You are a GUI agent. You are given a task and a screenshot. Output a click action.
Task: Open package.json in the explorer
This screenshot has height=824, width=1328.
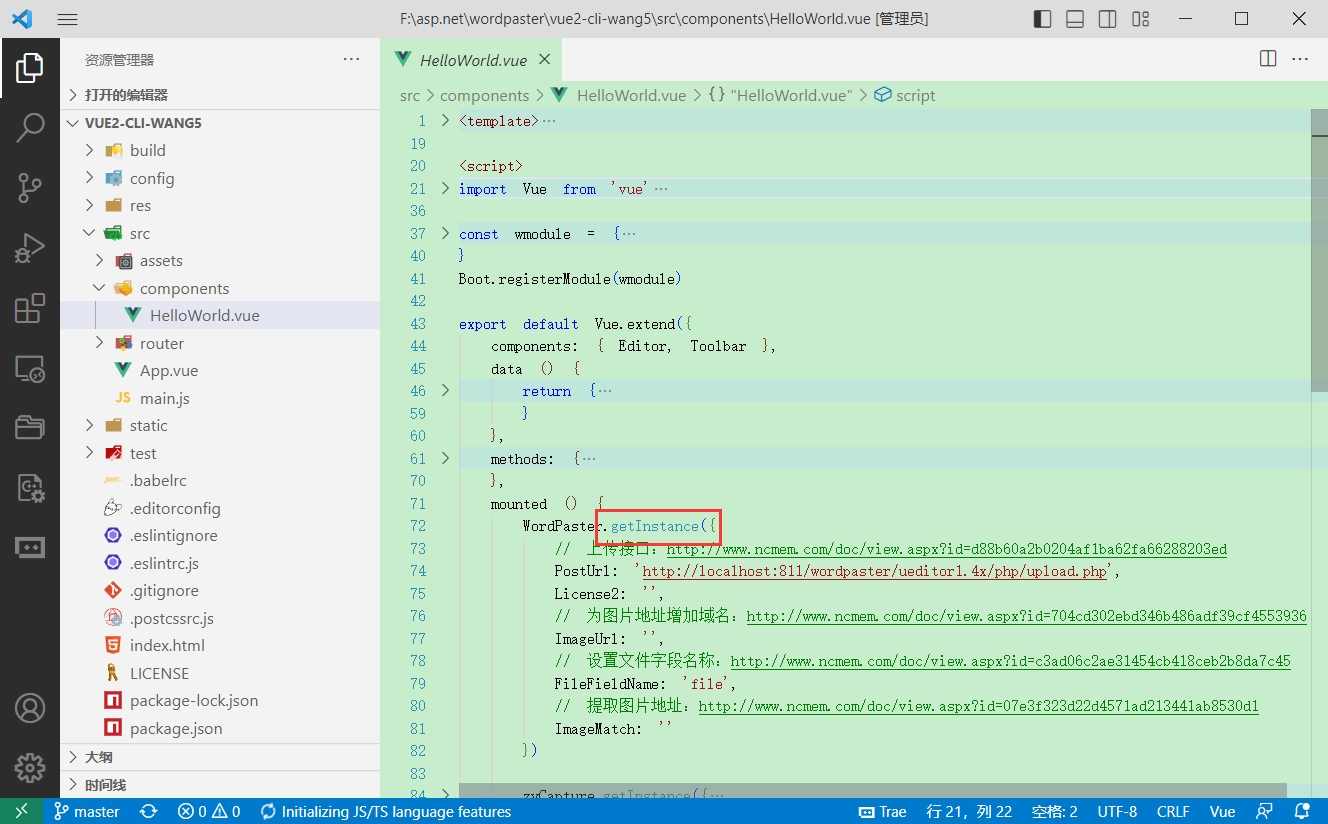(176, 728)
